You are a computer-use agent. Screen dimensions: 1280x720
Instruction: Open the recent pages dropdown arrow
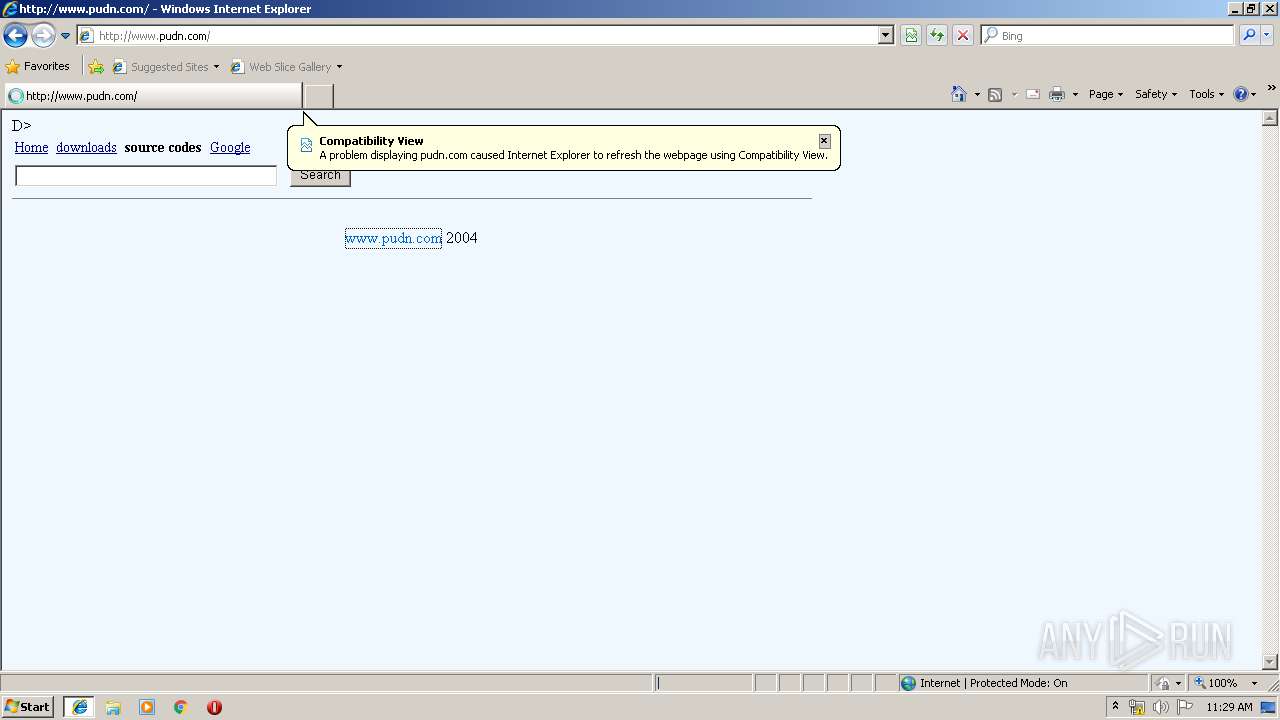(66, 36)
